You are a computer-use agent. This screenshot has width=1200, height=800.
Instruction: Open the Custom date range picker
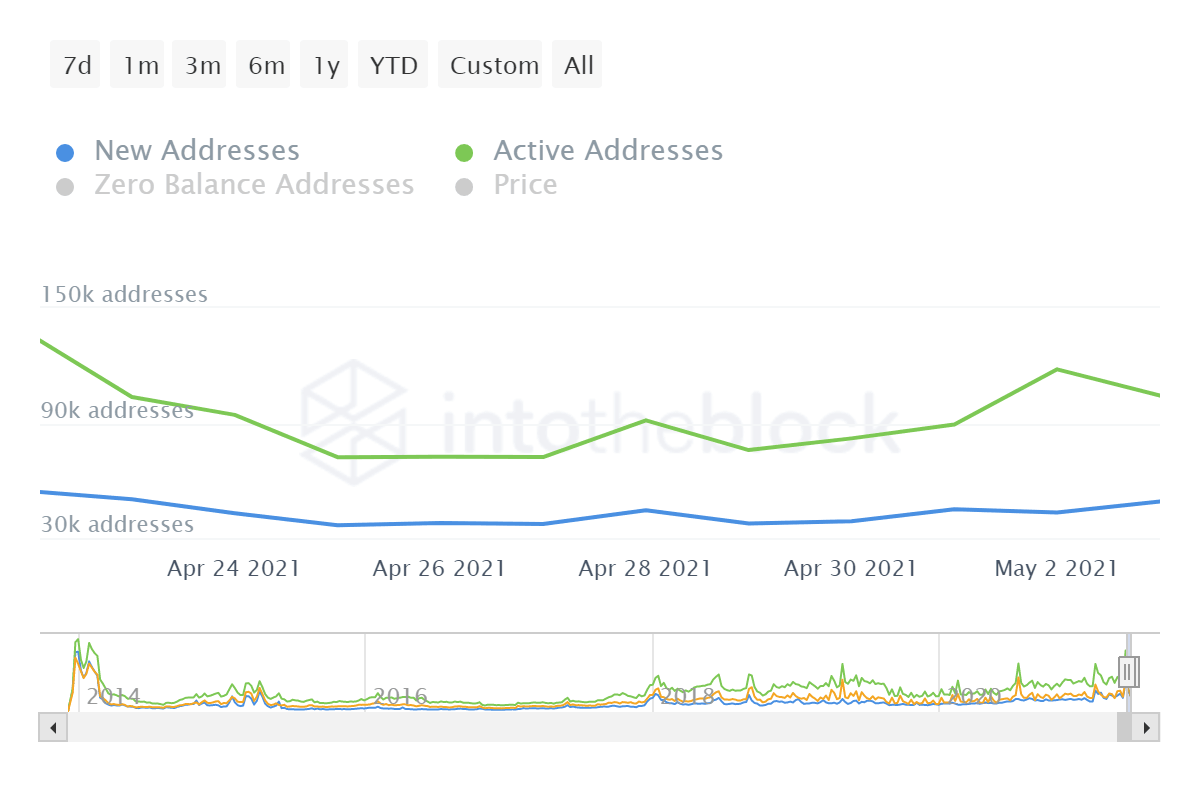pyautogui.click(x=494, y=66)
